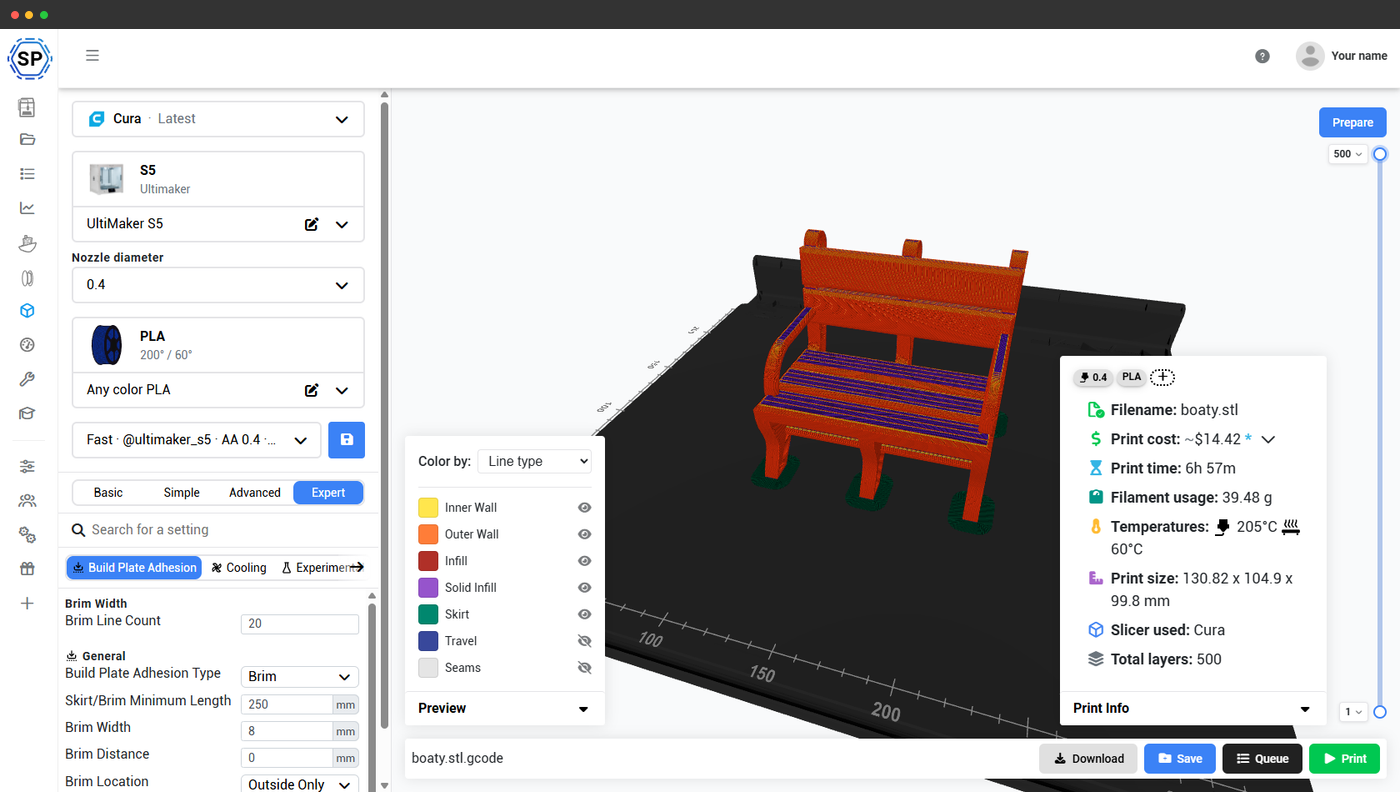Show Seams with eye toggle
Screen dimensions: 1400x792
pos(585,668)
